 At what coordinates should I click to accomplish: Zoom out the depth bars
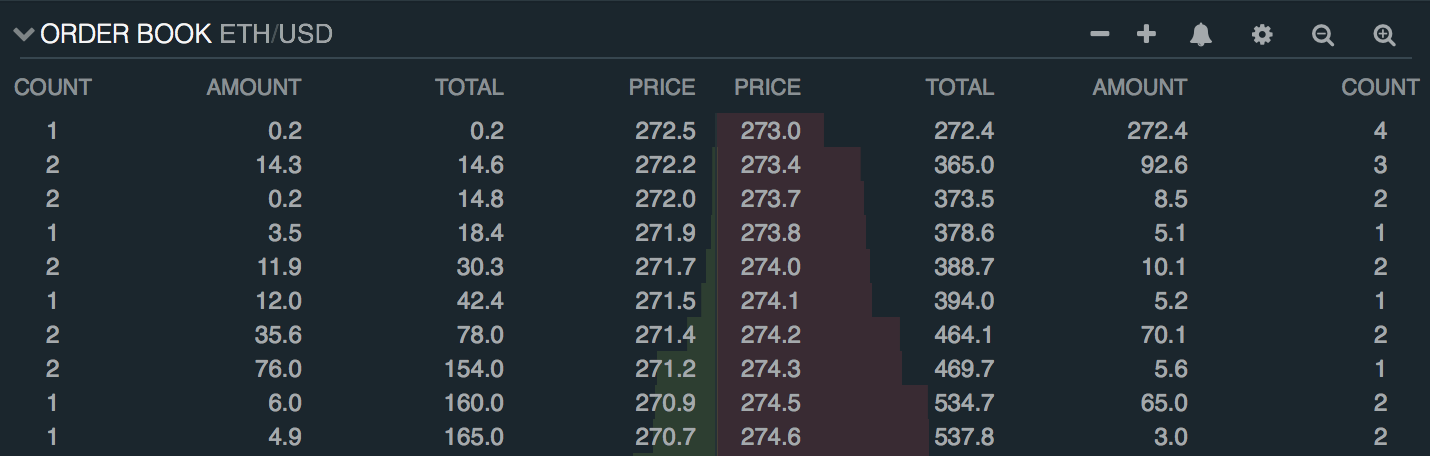pos(1323,36)
